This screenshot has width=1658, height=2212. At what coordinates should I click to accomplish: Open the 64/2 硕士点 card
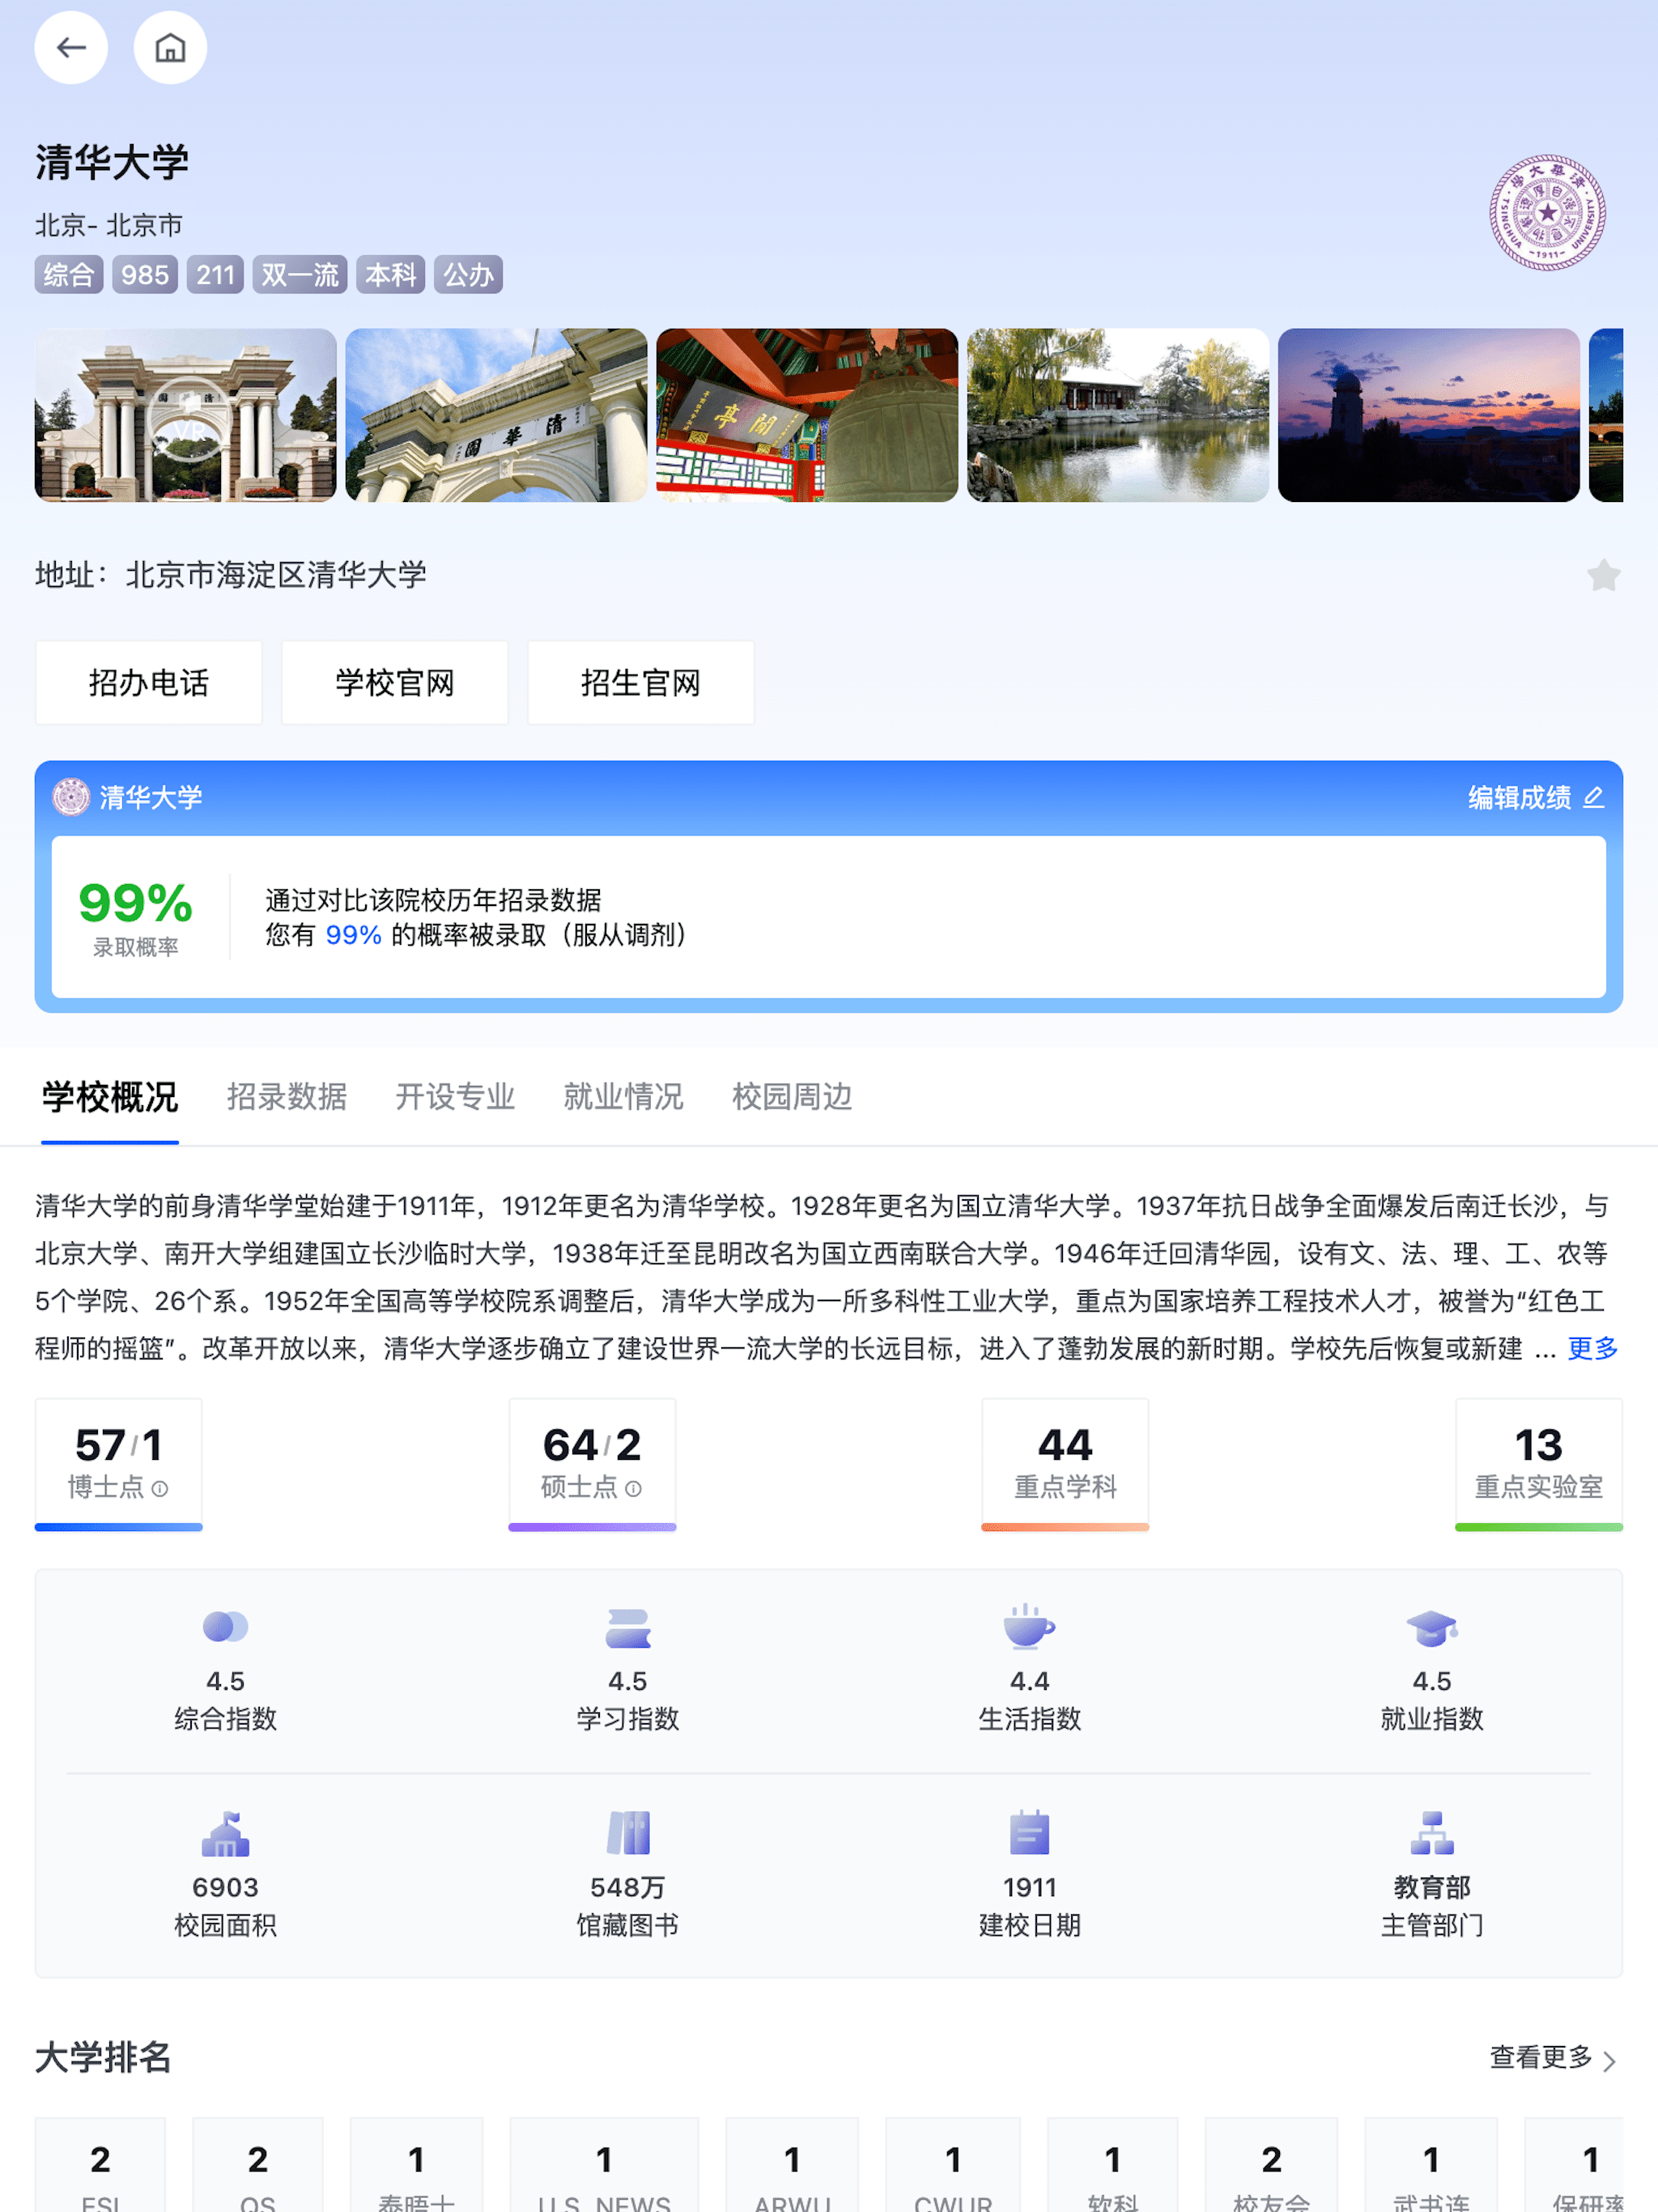coord(592,1464)
